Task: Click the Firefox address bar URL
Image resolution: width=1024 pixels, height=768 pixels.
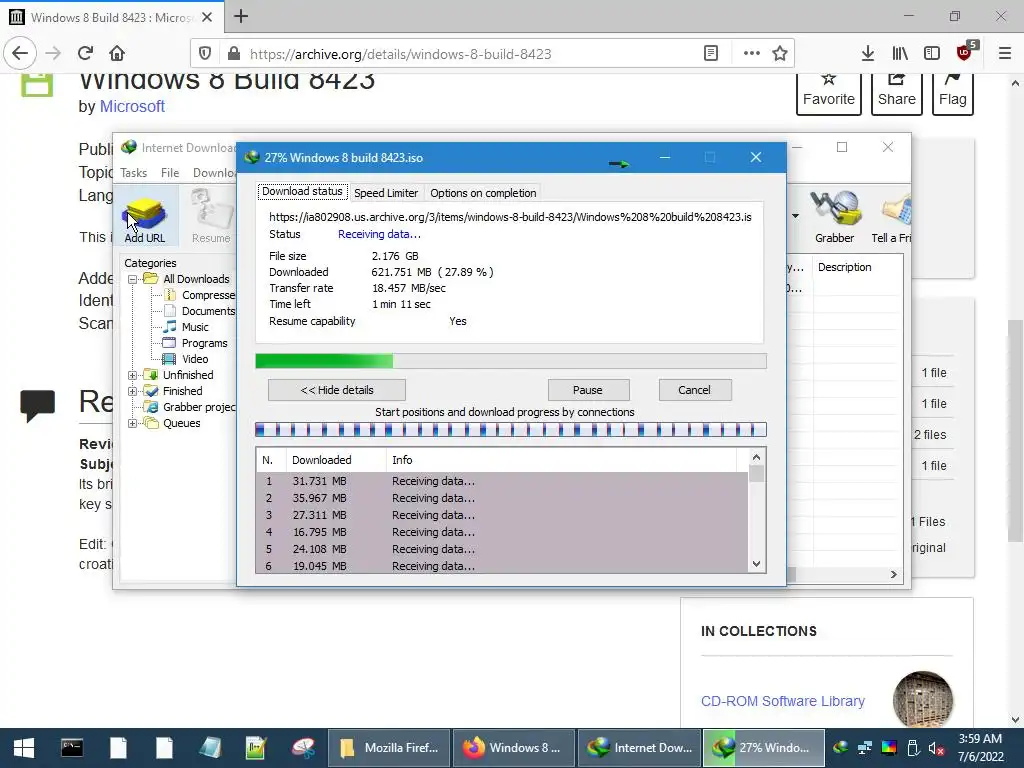Action: (400, 54)
